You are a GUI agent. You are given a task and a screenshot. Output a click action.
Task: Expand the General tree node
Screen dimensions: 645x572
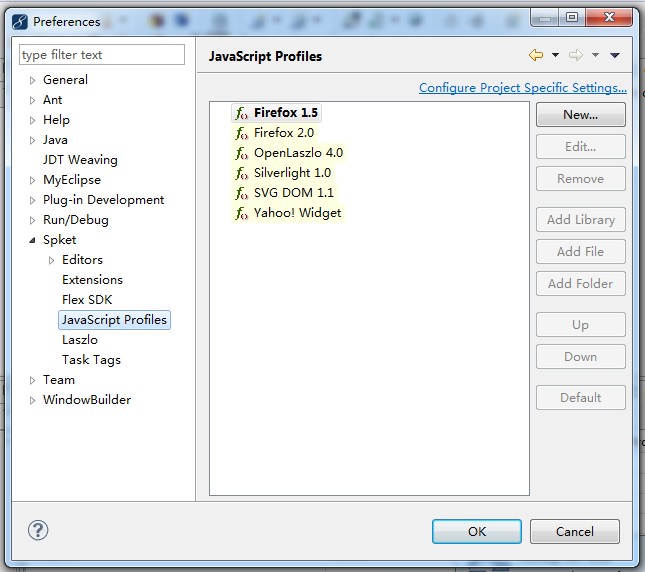pyautogui.click(x=32, y=80)
